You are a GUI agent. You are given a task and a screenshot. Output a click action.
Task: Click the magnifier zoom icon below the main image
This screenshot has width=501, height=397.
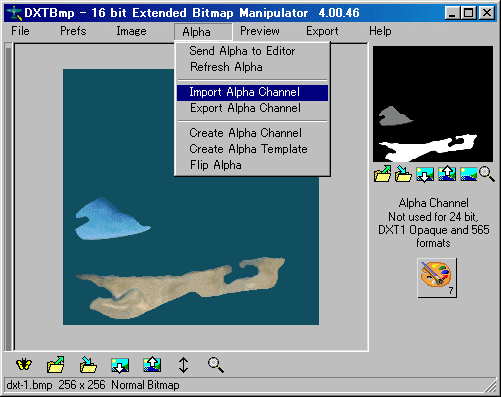click(215, 365)
